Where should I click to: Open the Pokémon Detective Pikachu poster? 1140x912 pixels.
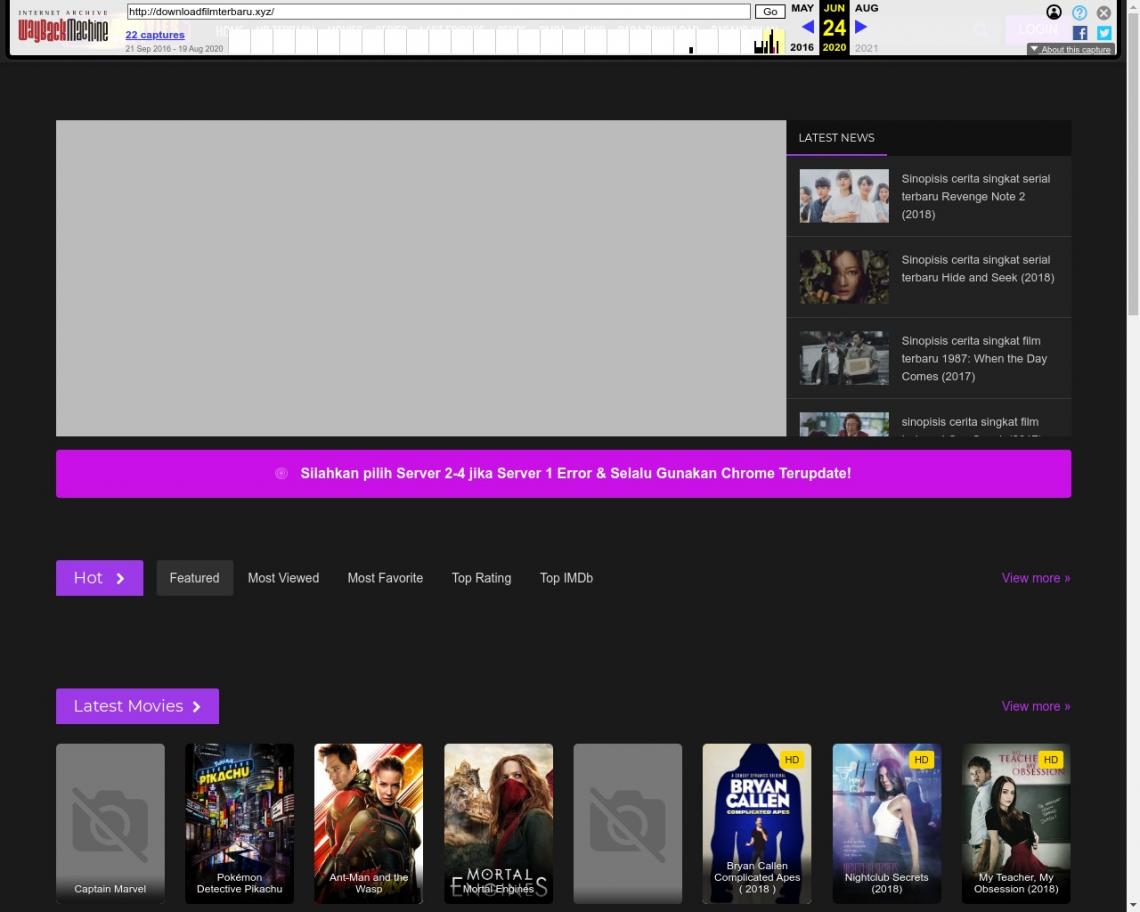240,823
